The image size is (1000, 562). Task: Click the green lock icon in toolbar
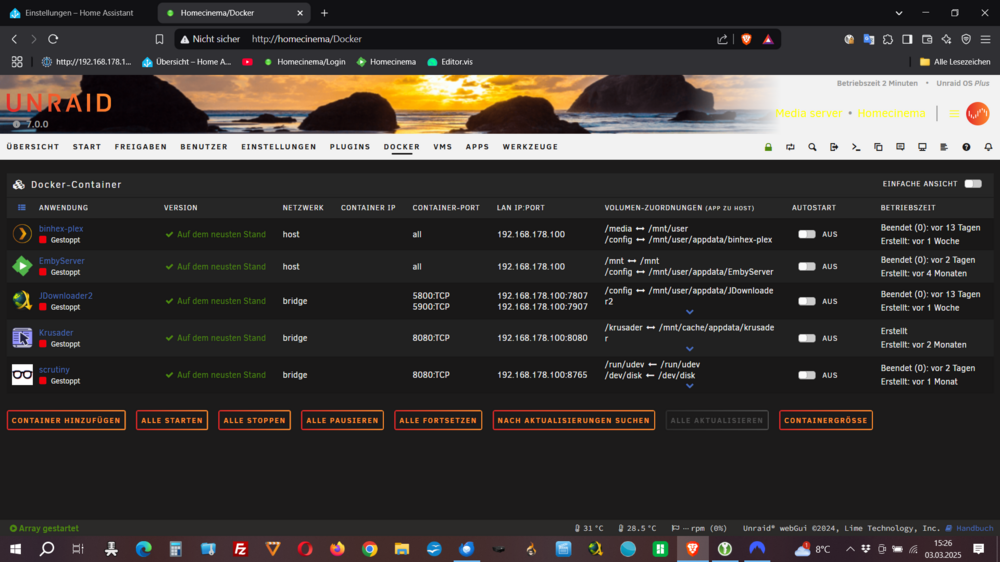[x=768, y=147]
